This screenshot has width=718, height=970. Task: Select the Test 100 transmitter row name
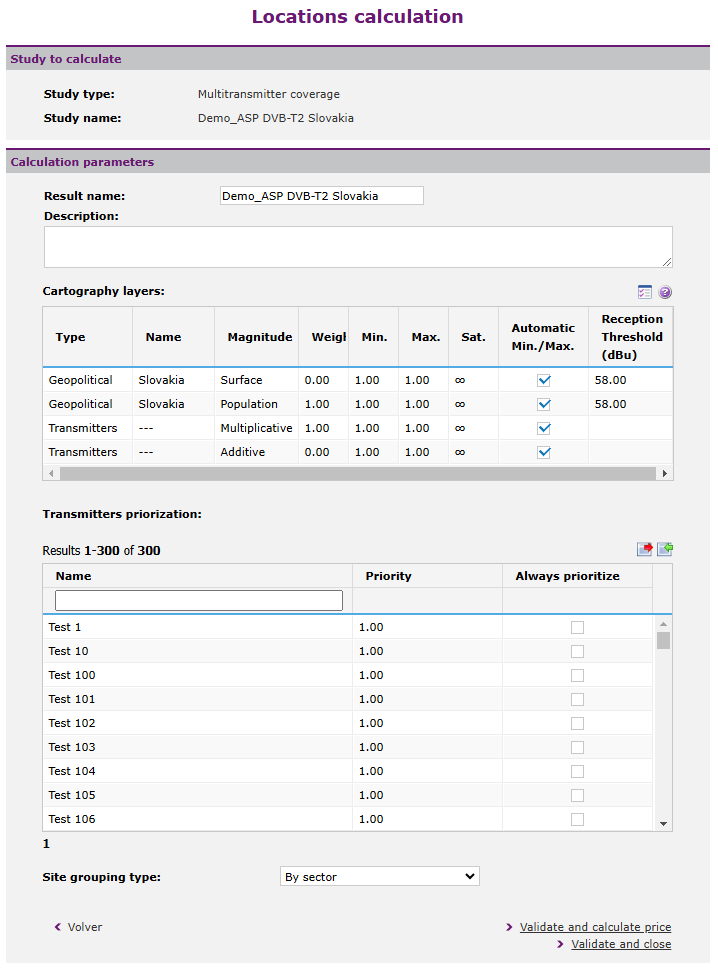click(72, 676)
